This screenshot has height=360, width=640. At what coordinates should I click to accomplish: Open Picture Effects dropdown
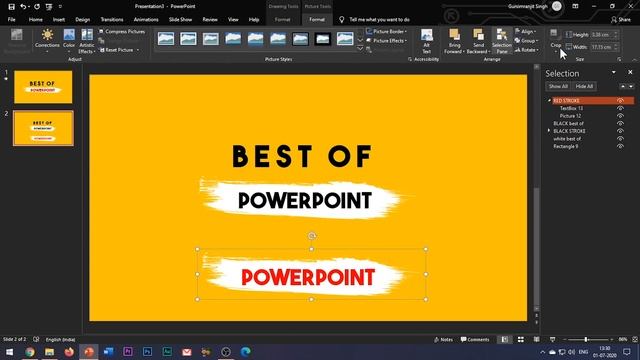[387, 40]
